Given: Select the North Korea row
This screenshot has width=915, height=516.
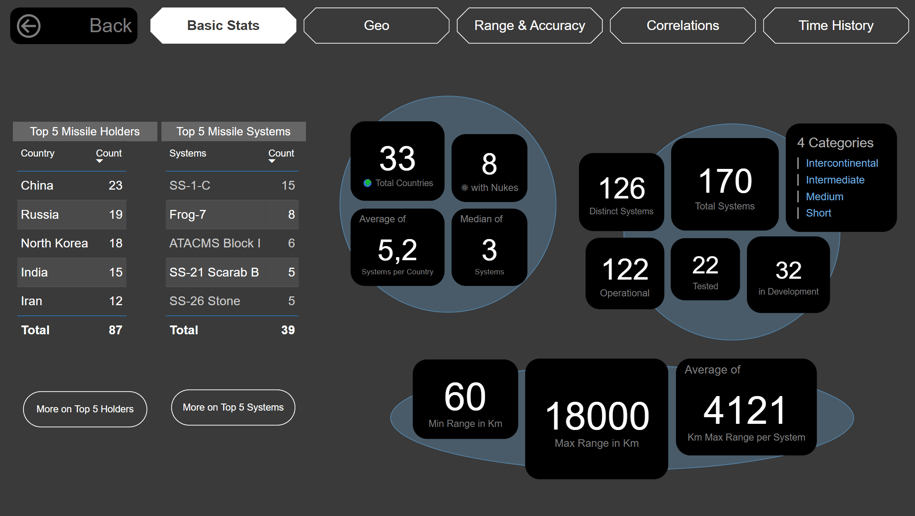Looking at the screenshot, I should pyautogui.click(x=72, y=243).
